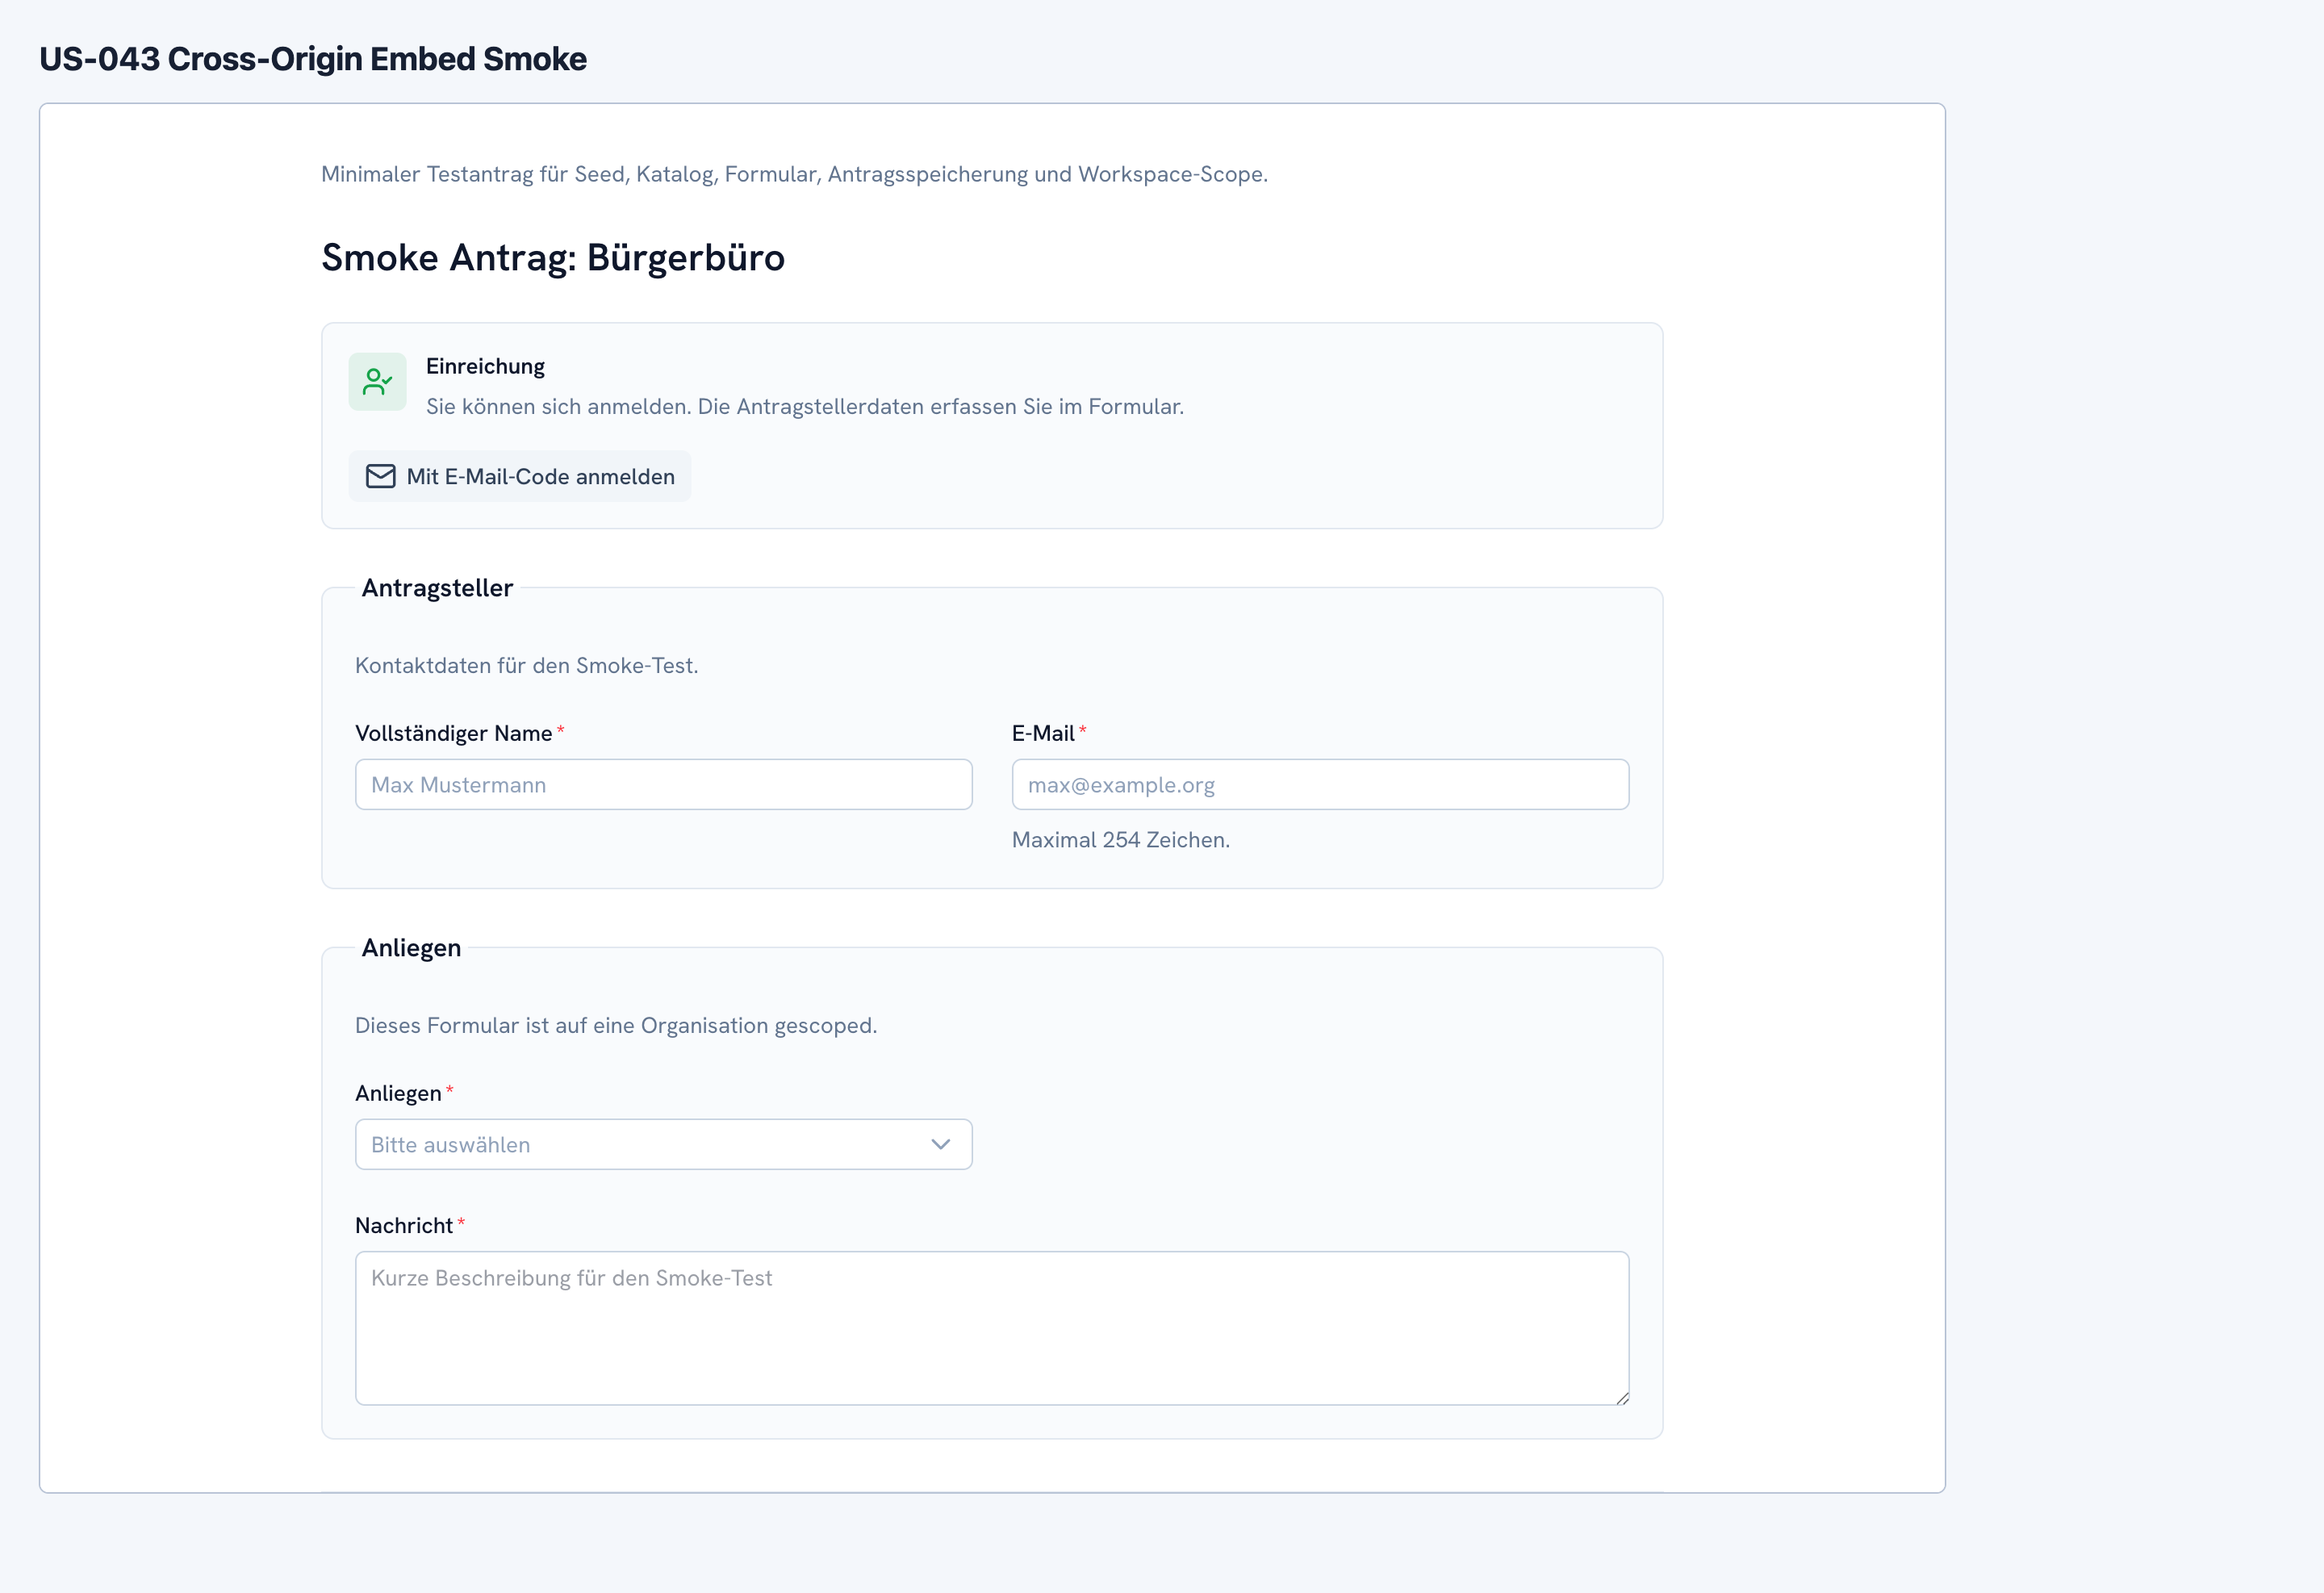Viewport: 2324px width, 1593px height.
Task: Click the 'Minimaler Testantrag' intro paragraph
Action: [x=794, y=174]
